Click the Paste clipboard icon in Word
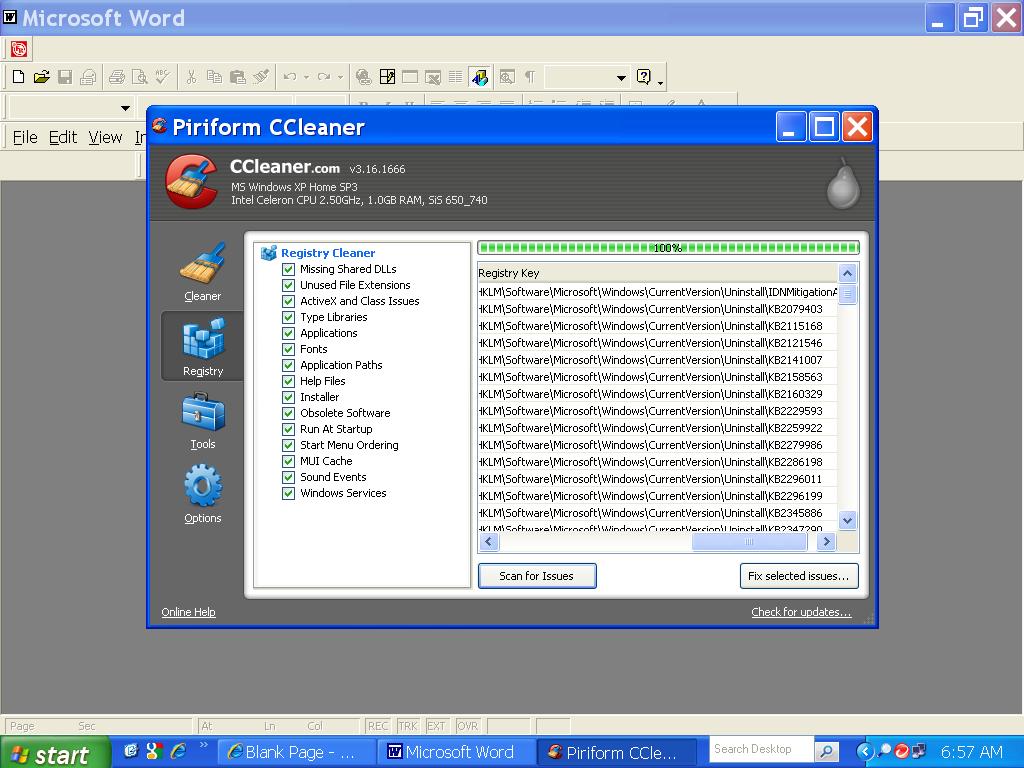The height and width of the screenshot is (768, 1024). 237,77
